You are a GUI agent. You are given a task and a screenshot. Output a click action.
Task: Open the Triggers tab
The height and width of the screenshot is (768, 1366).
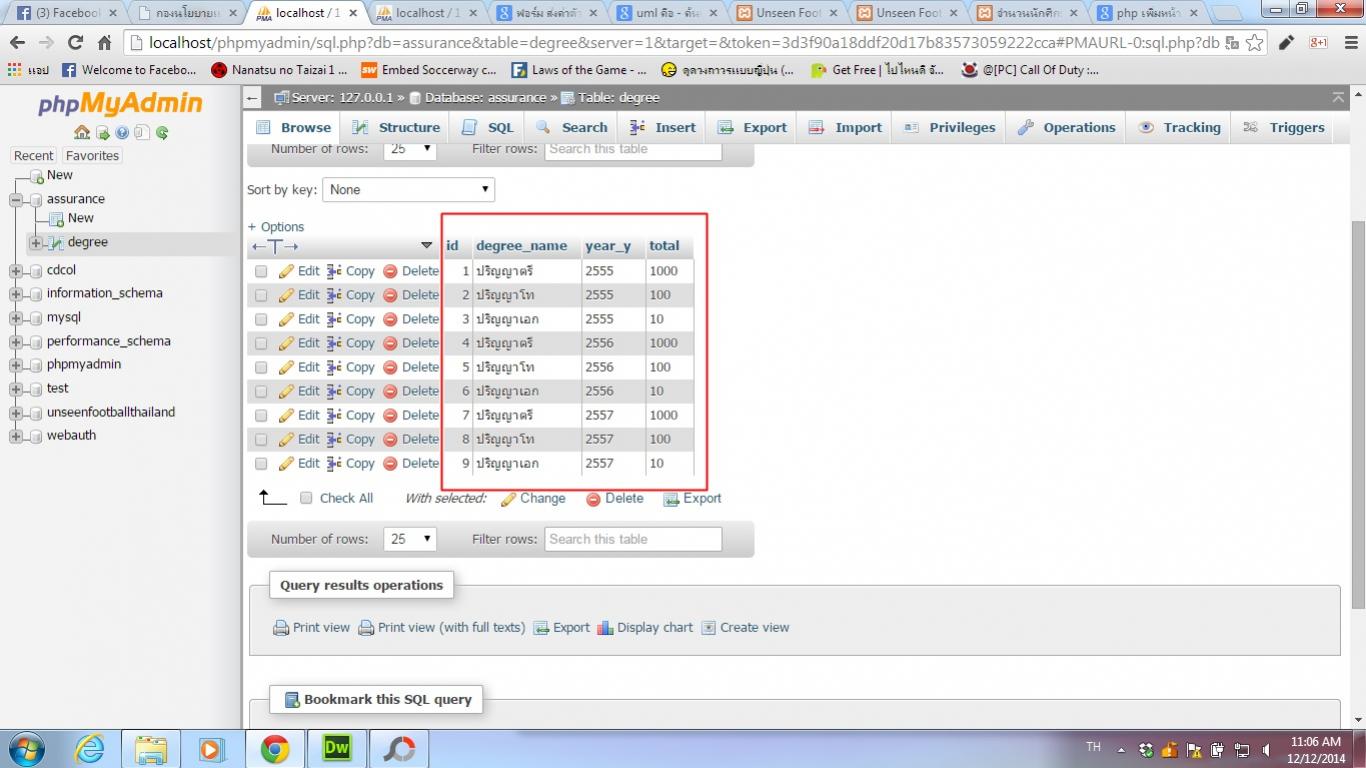(x=1284, y=127)
